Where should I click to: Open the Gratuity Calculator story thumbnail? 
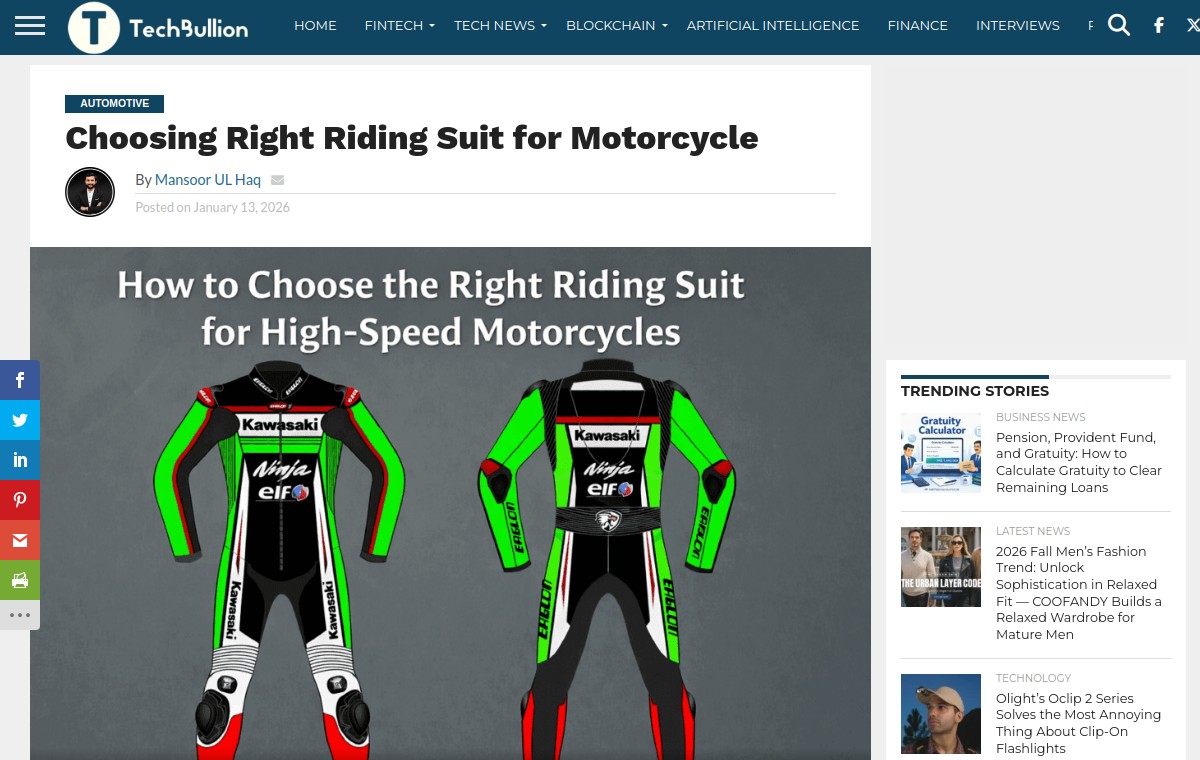click(x=941, y=453)
